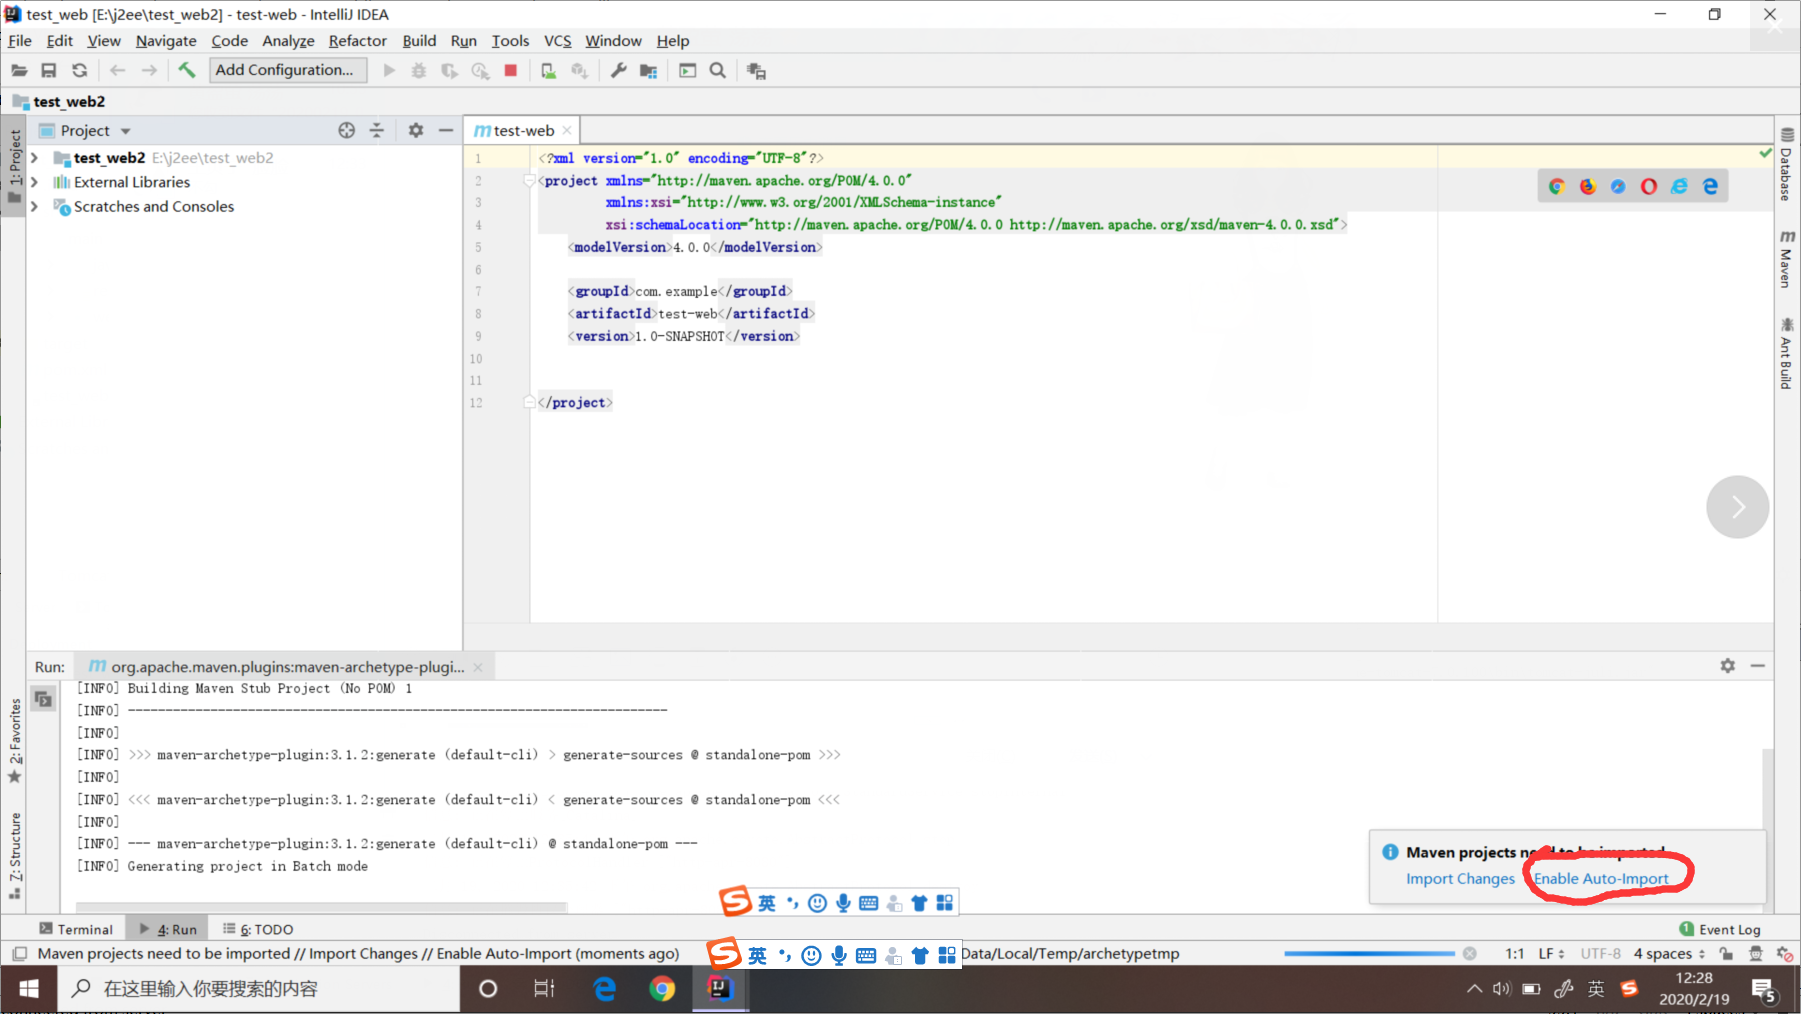Open page in Chrome browser icon
This screenshot has width=1801, height=1014.
click(x=1557, y=186)
